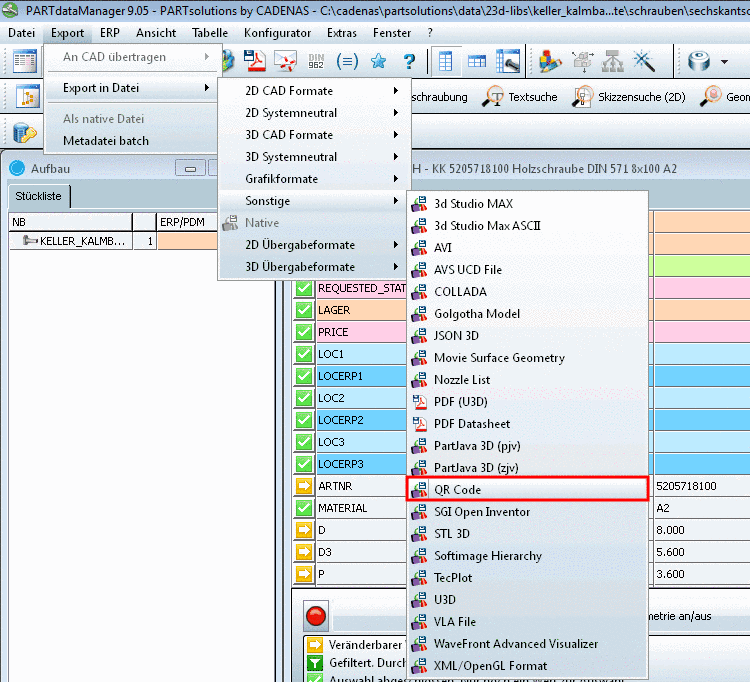Screen dimensions: 750x682
Task: Click the favorites star toolbar icon
Action: pyautogui.click(x=378, y=61)
